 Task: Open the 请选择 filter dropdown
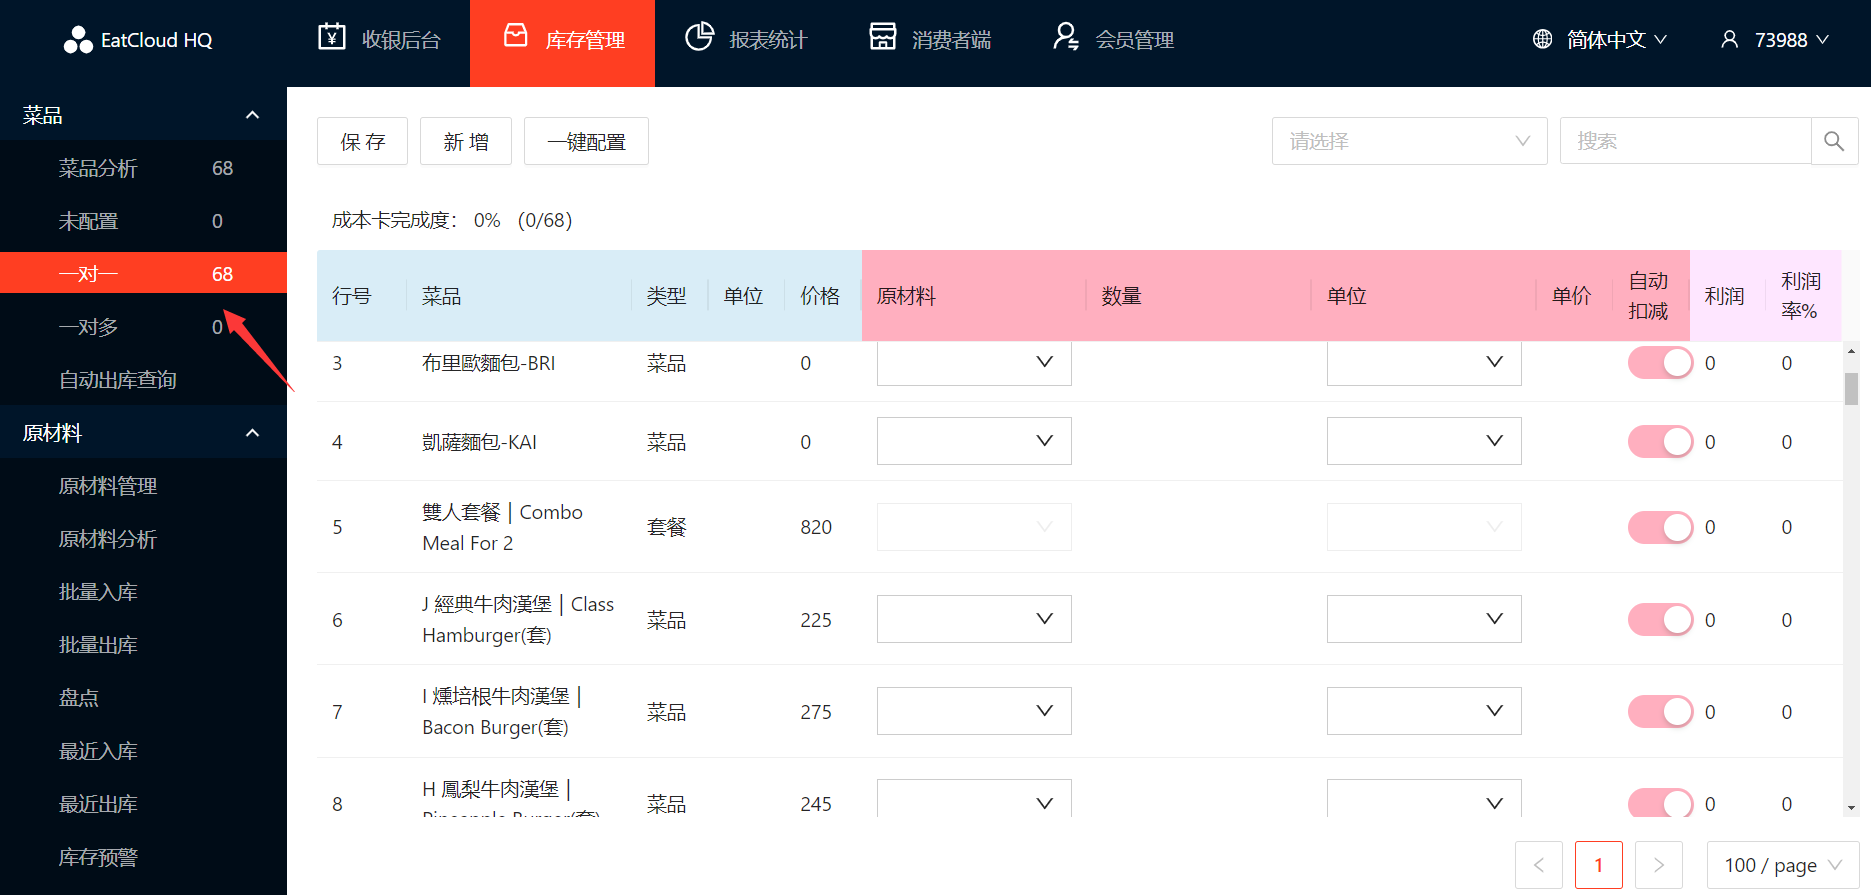coord(1409,141)
